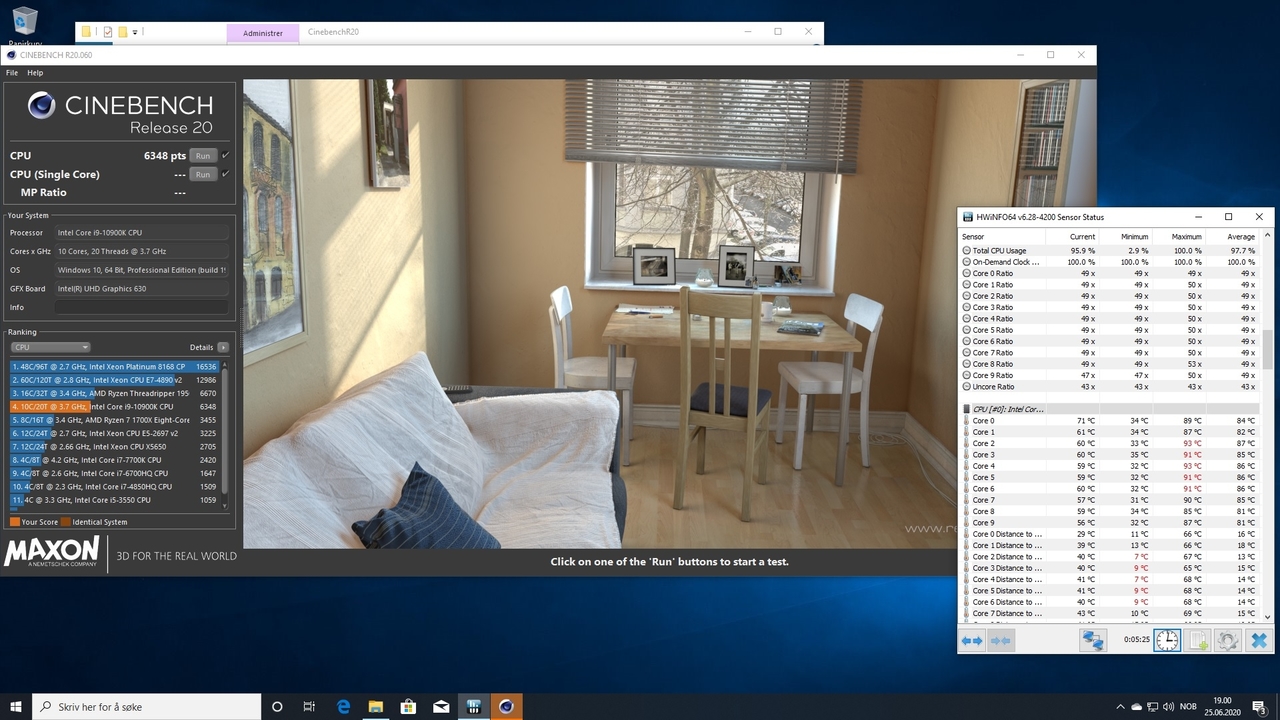
Task: Click the taskbar search box
Action: click(146, 706)
